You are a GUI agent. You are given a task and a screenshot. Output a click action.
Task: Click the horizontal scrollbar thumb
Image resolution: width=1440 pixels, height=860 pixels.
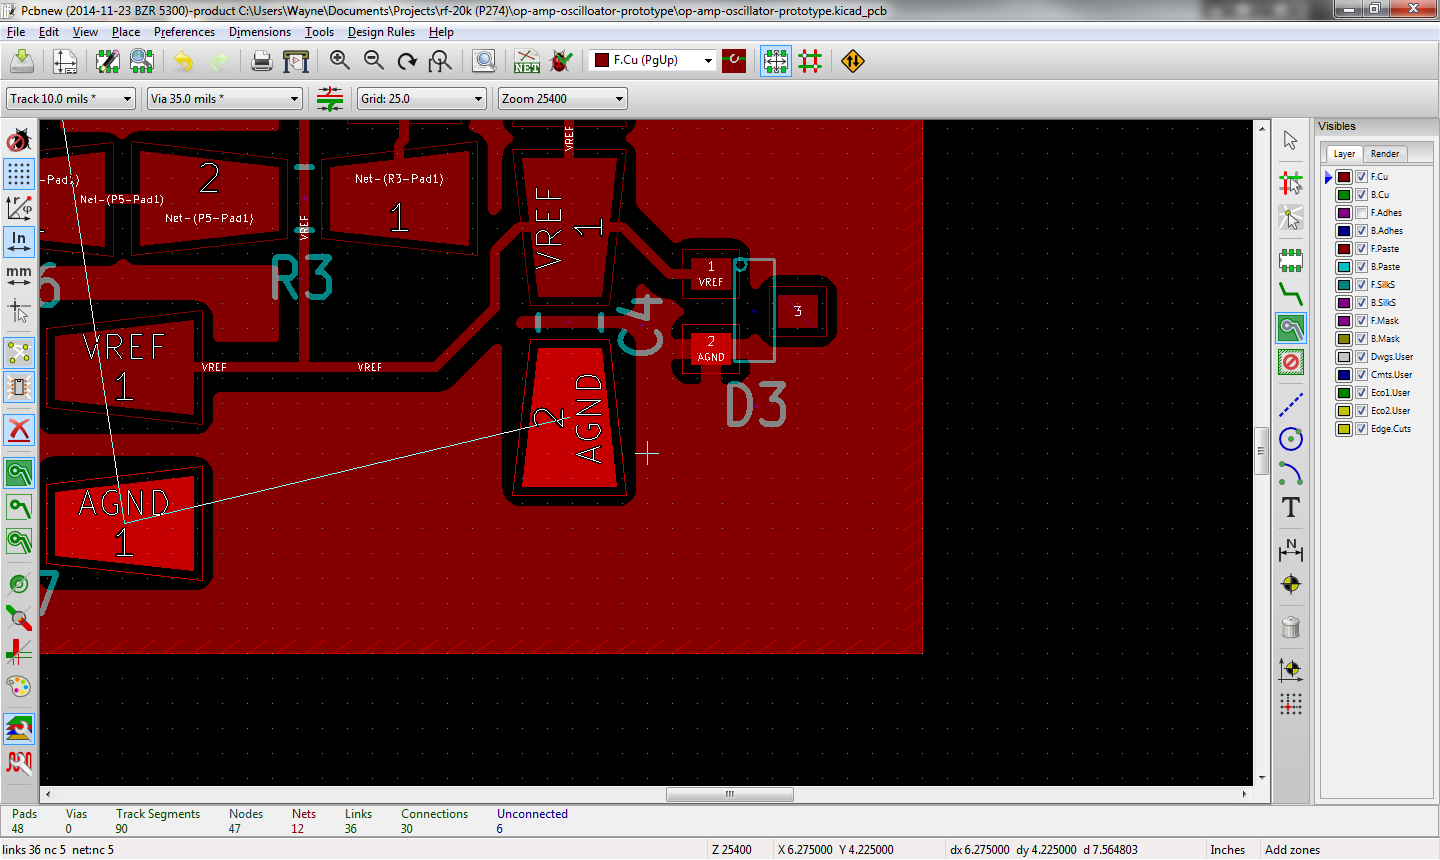point(730,794)
